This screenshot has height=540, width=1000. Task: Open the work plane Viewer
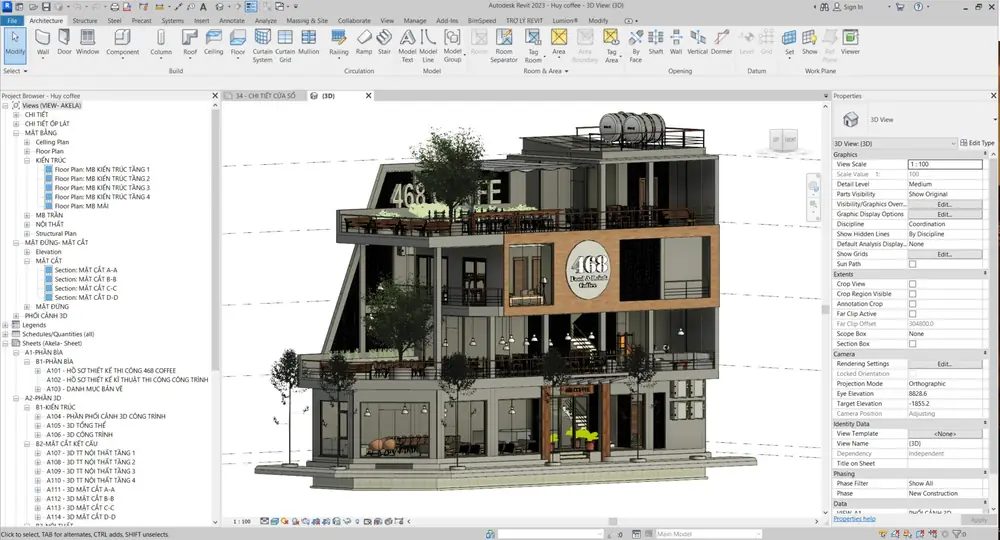tap(850, 43)
